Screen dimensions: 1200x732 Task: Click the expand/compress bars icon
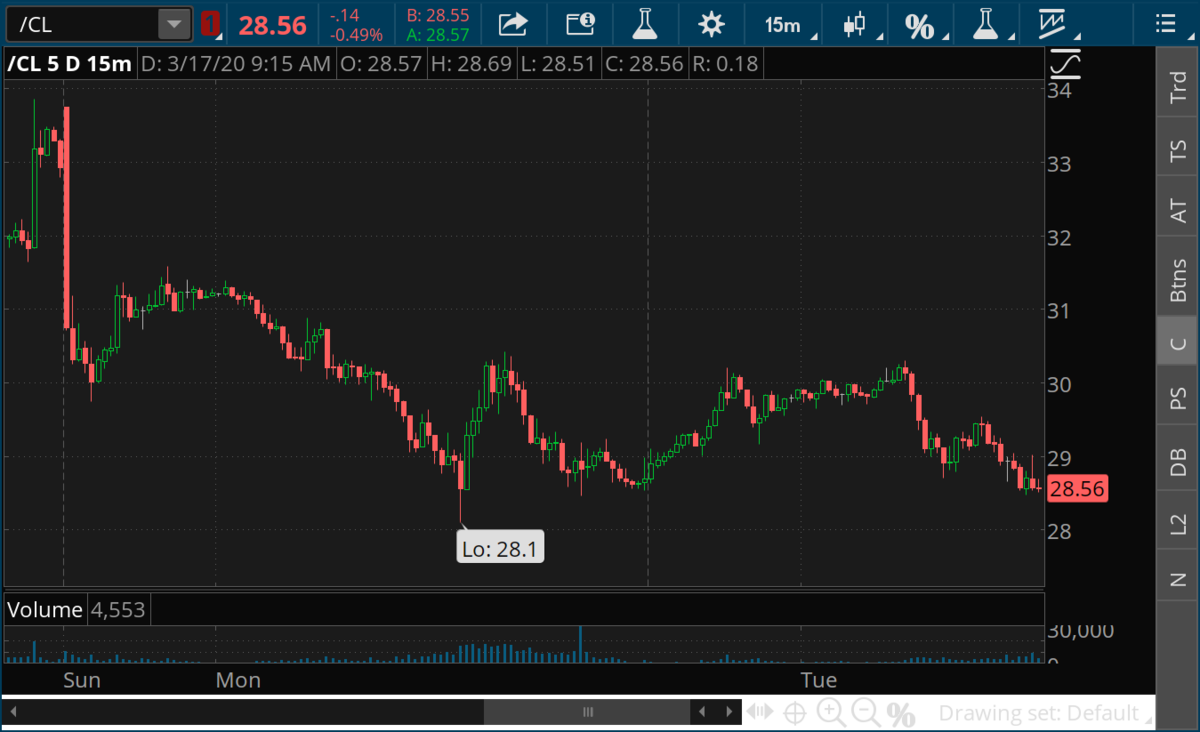(760, 712)
